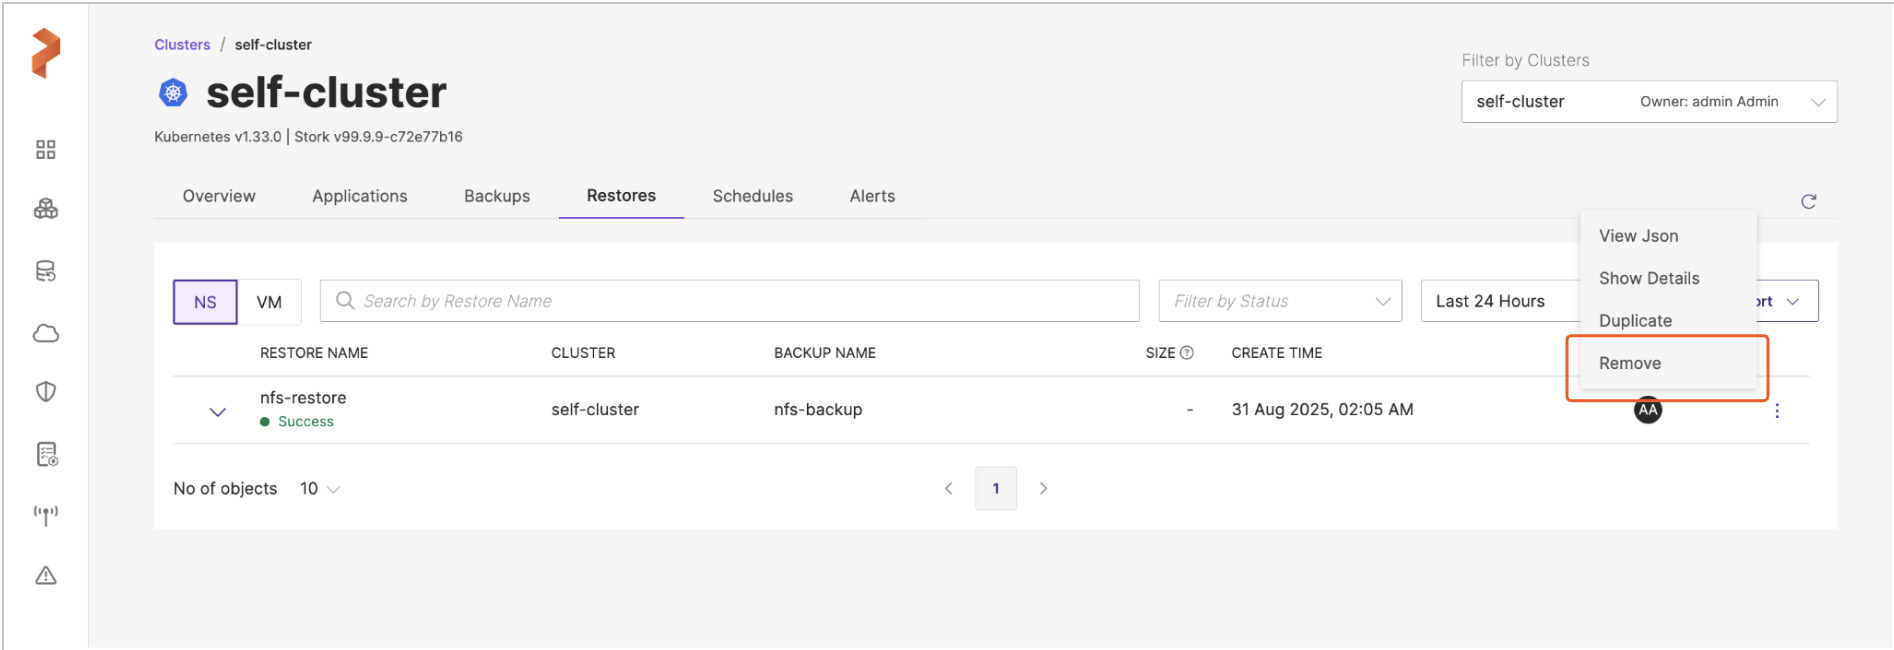This screenshot has width=1894, height=650.
Task: Click the refresh icon above the table
Action: coord(1808,202)
